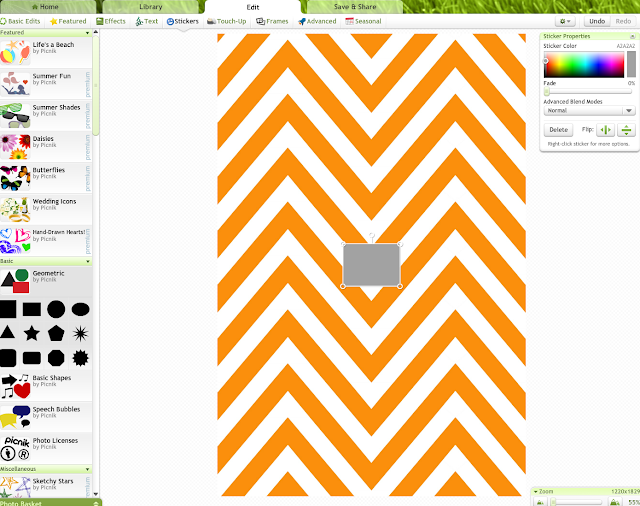The image size is (640, 506).
Task: Open Summer Shades sticker pack
Action: 46,115
